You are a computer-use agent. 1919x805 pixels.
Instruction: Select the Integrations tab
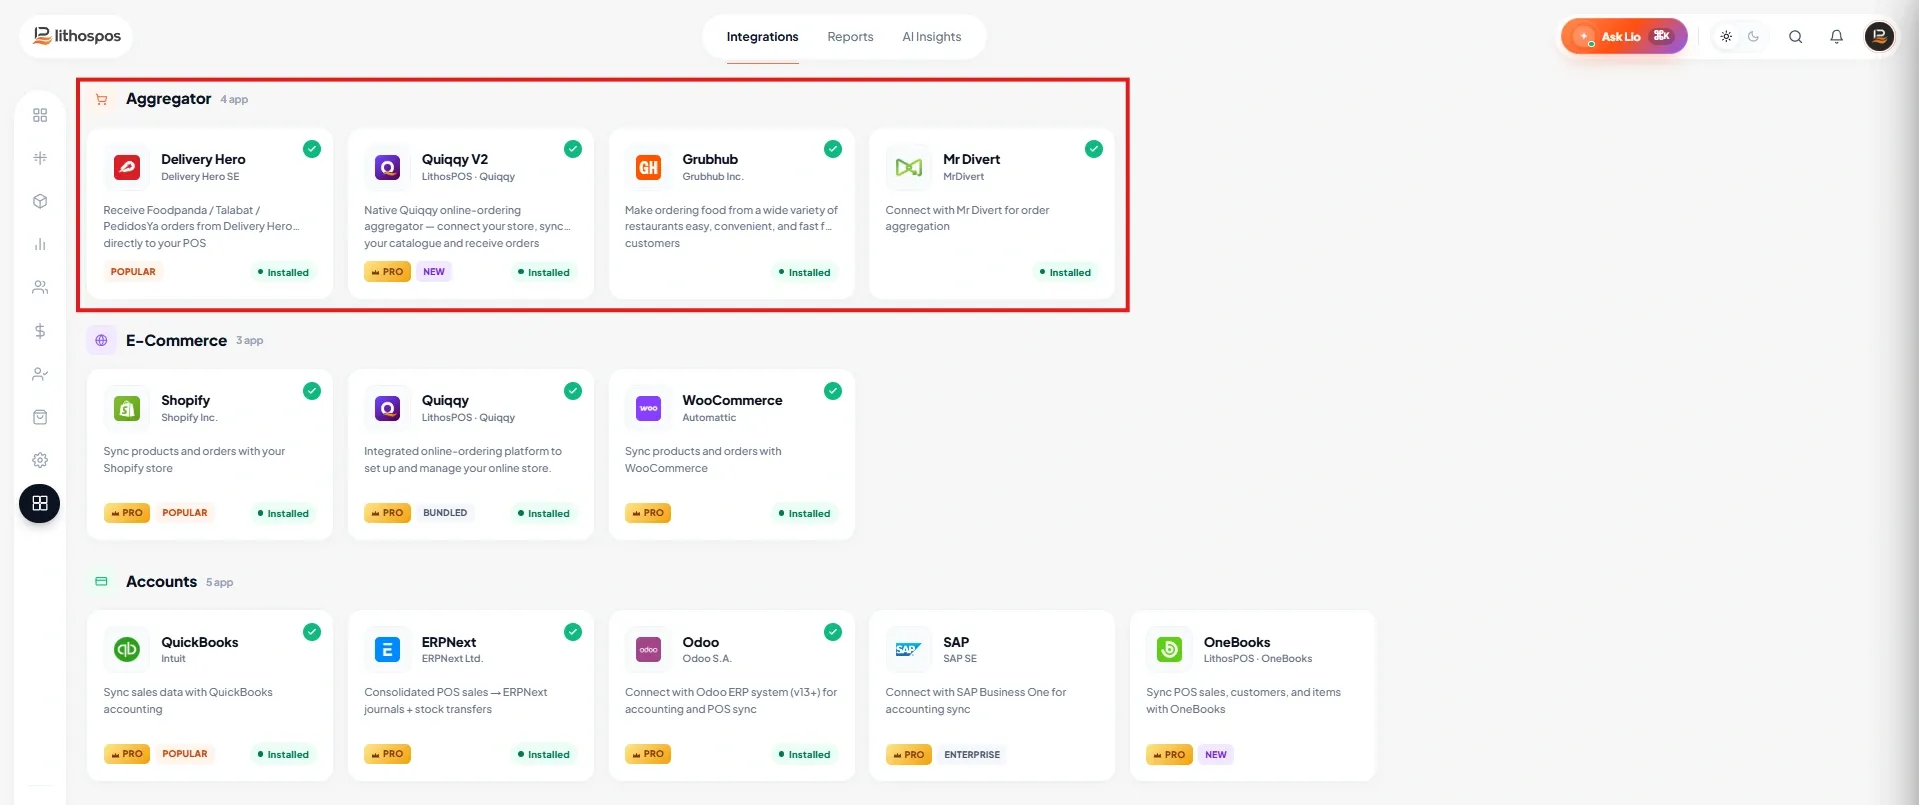762,37
